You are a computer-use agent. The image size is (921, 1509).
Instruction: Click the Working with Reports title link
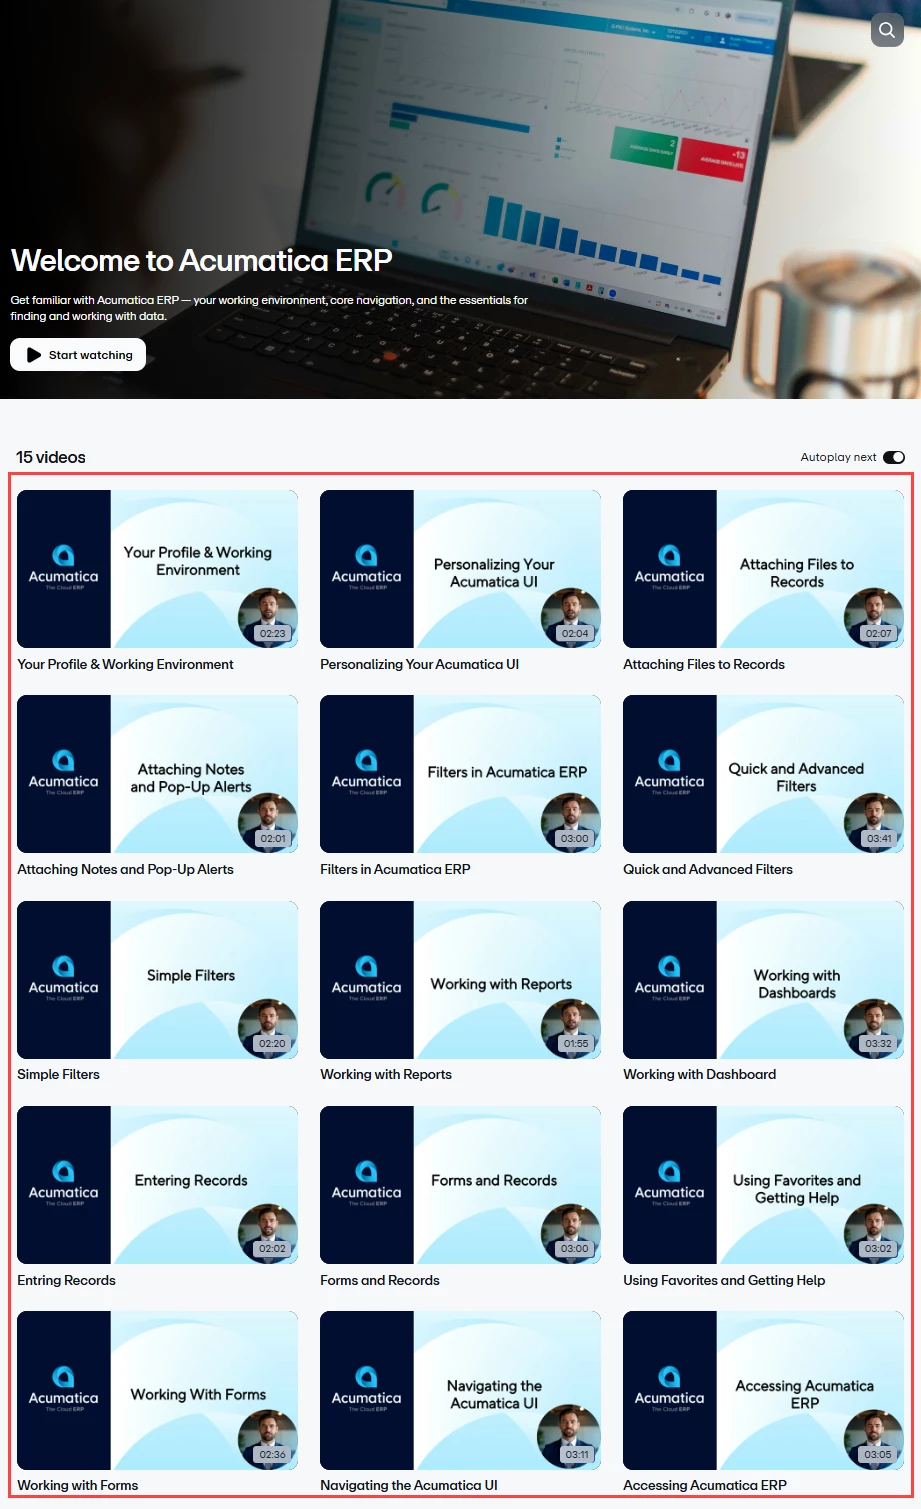(386, 1074)
